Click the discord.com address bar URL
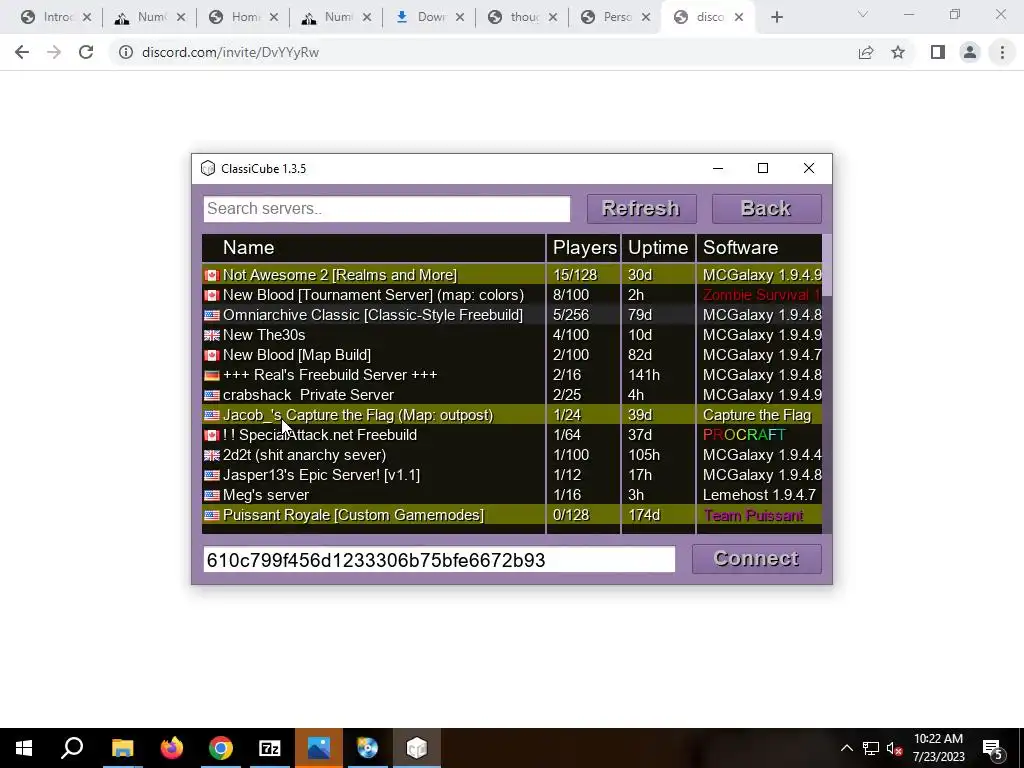The image size is (1024, 768). coord(230,52)
